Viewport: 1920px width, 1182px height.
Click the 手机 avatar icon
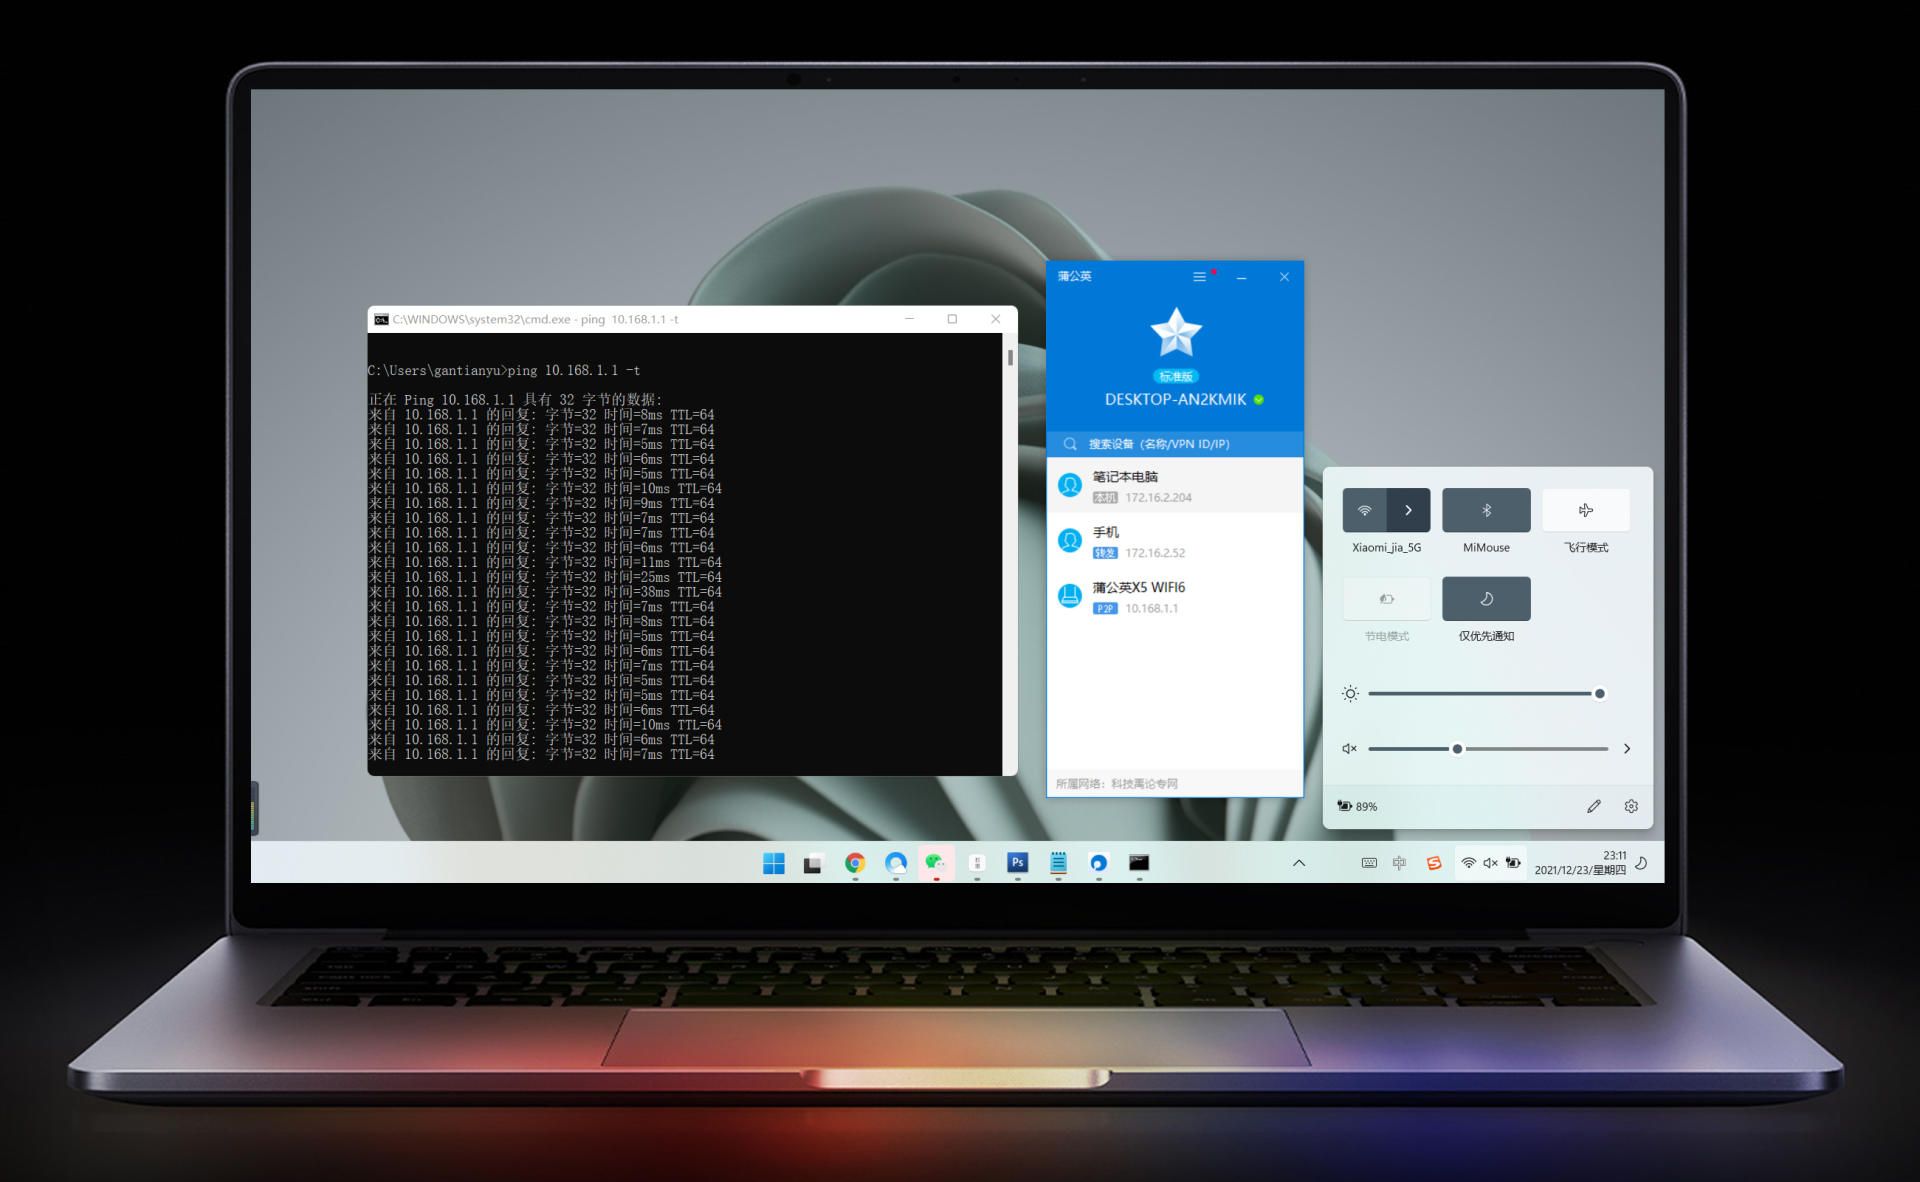click(x=1070, y=541)
